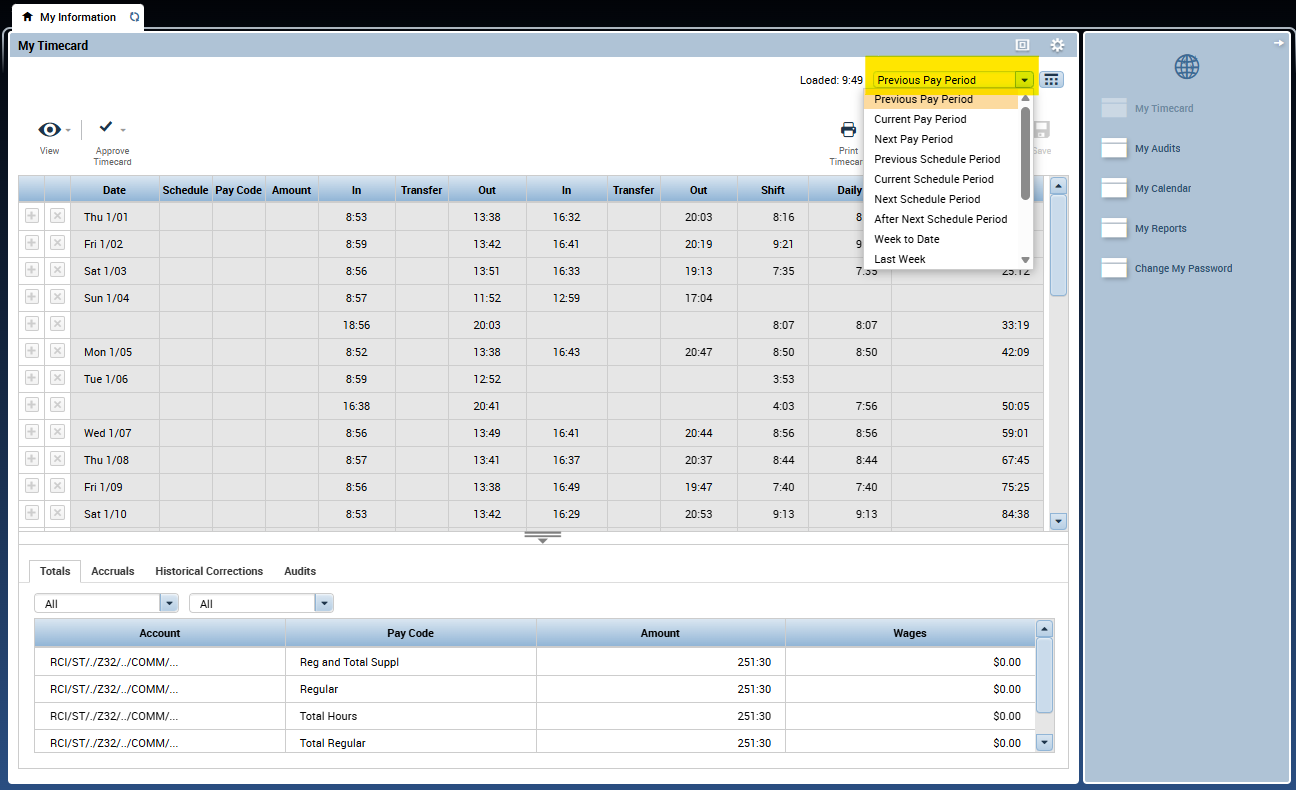Viewport: 1296px width, 790px height.
Task: Open the My Audits widget icon
Action: tap(1114, 148)
